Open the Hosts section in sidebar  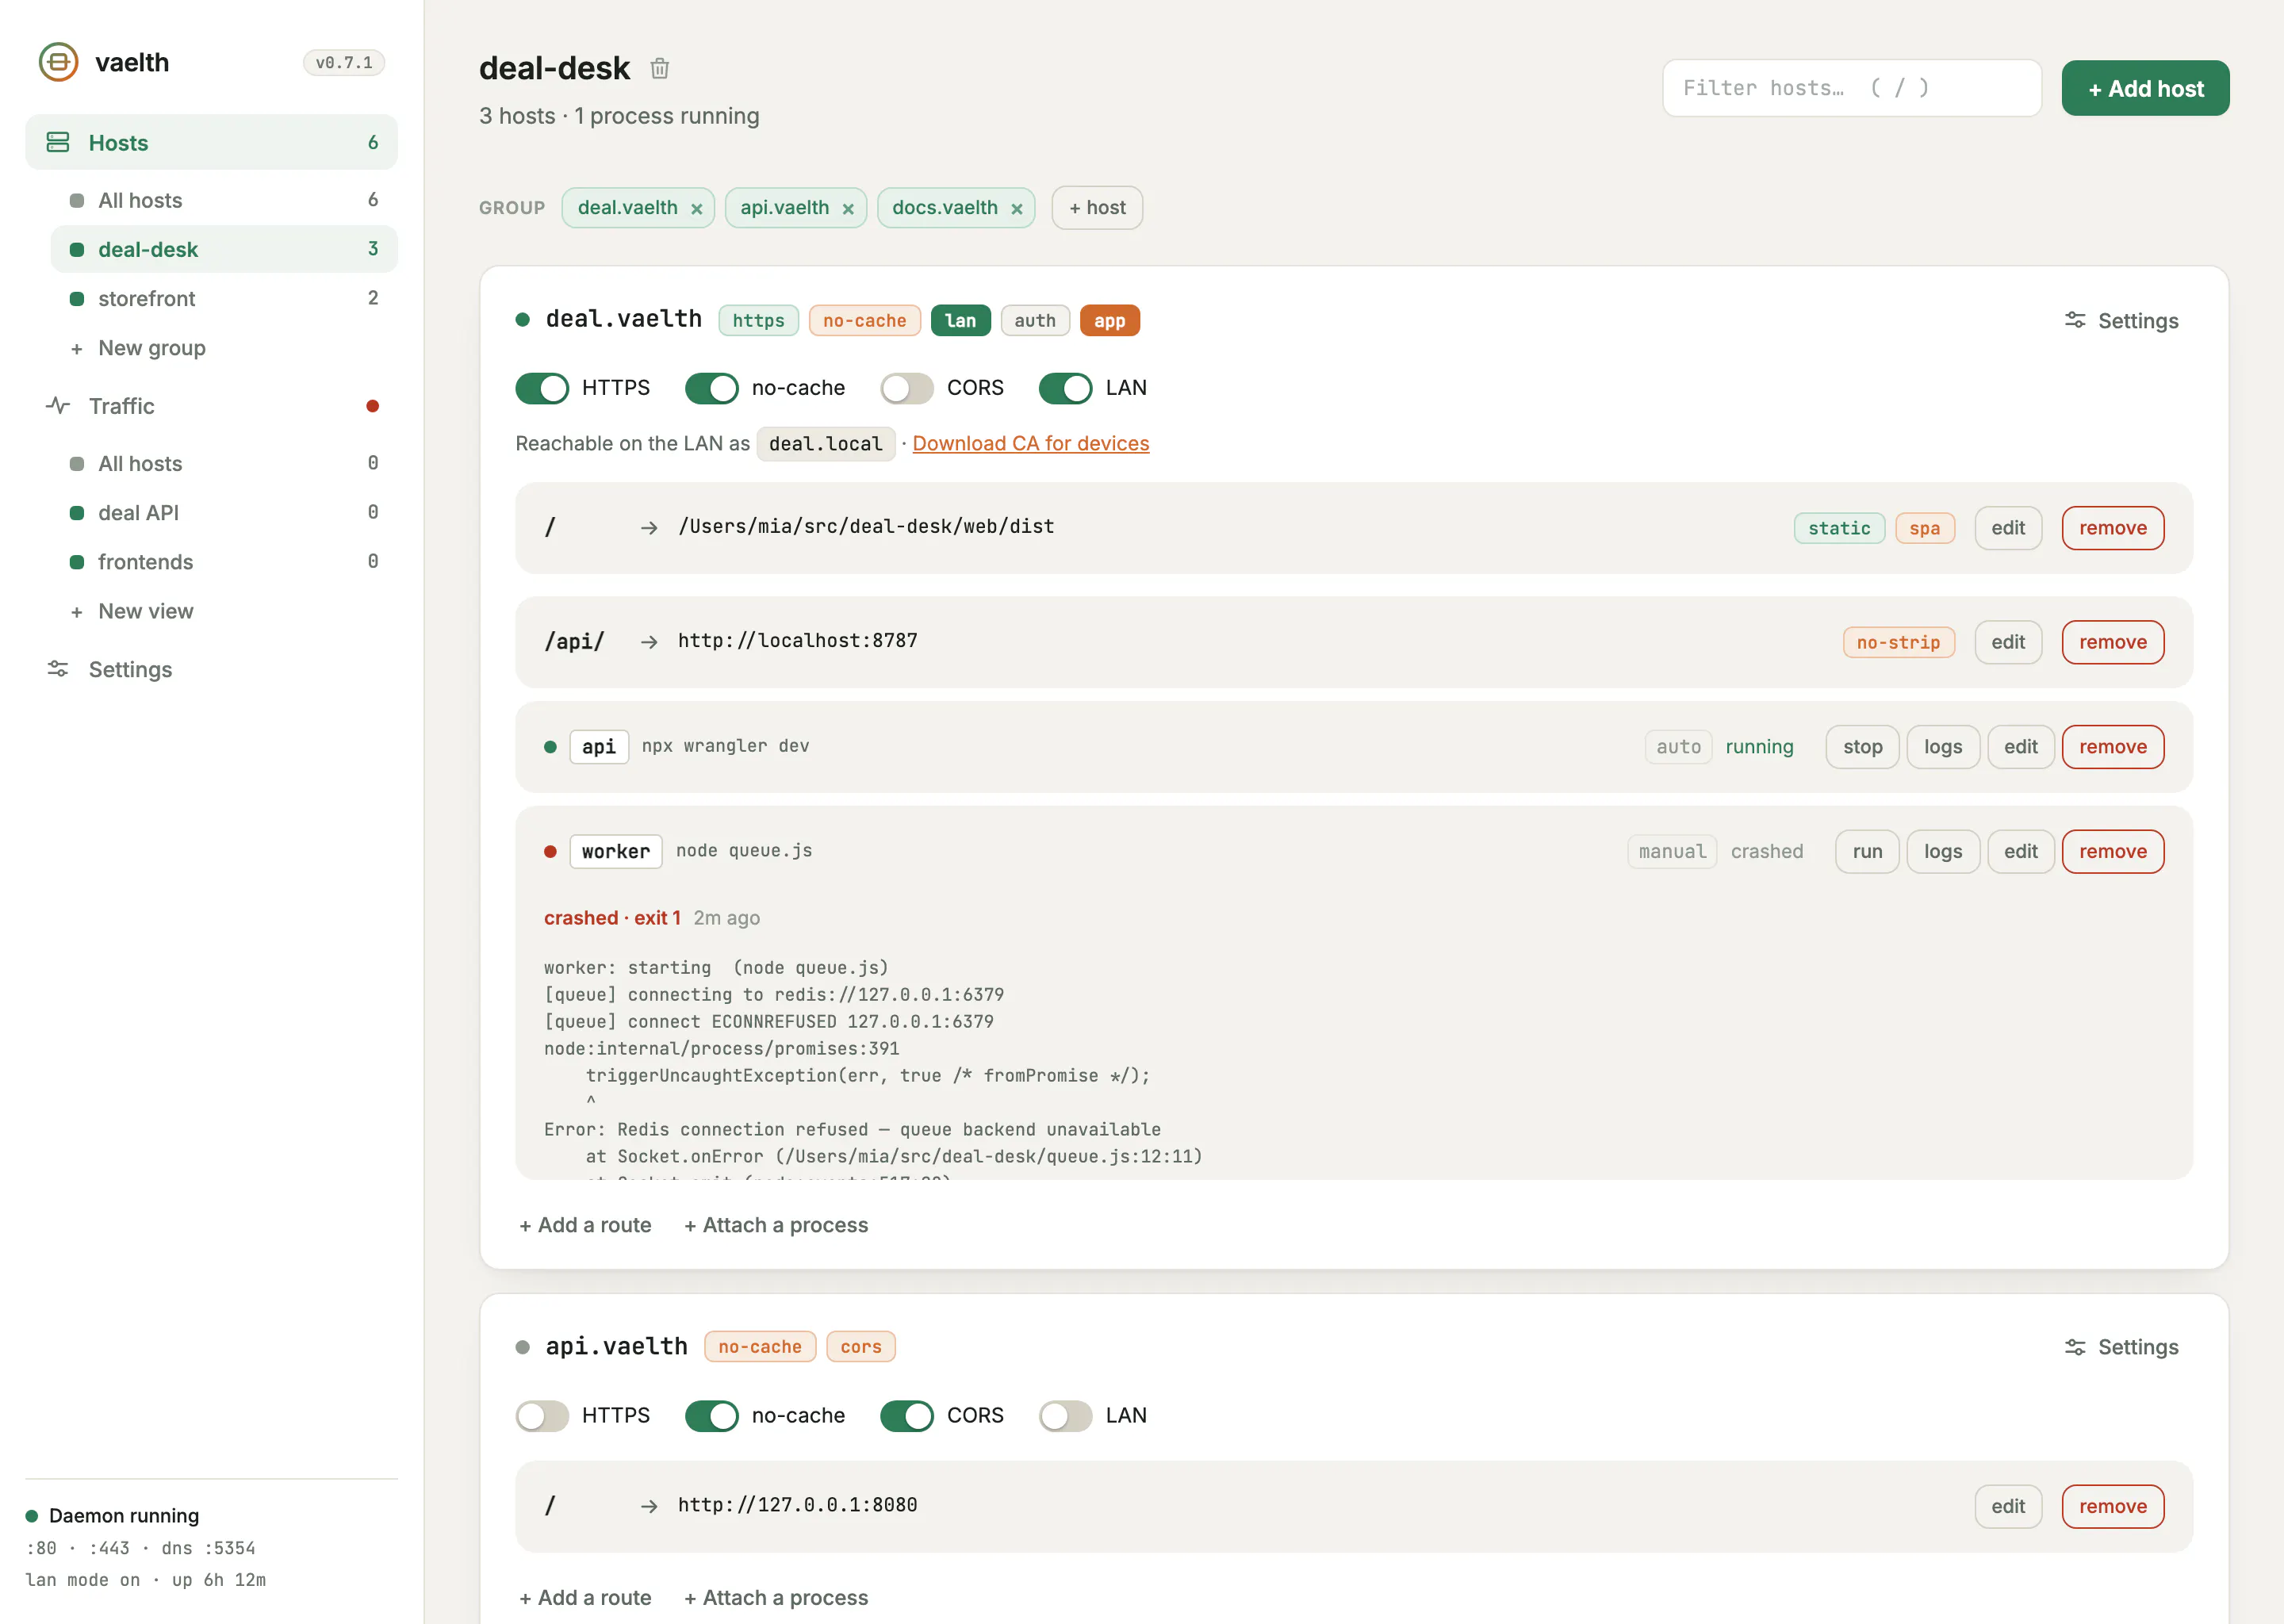pos(211,142)
